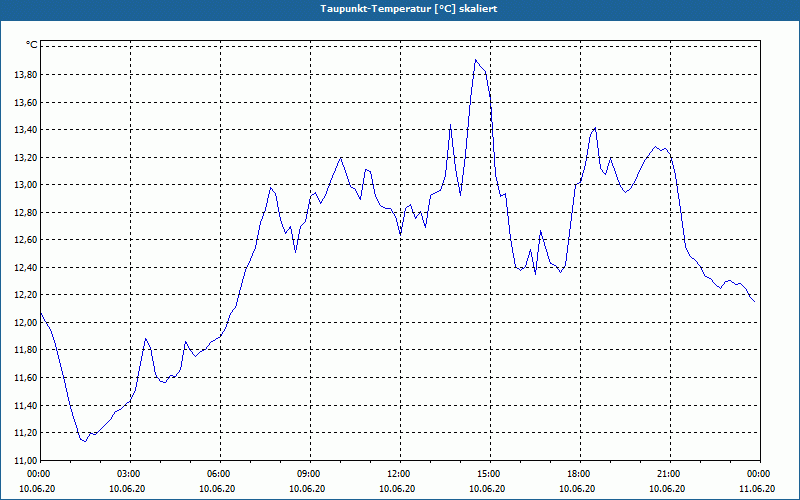The height and width of the screenshot is (500, 800).
Task: Click the 10.06.20 date beneath 21:00
Action: 667,489
